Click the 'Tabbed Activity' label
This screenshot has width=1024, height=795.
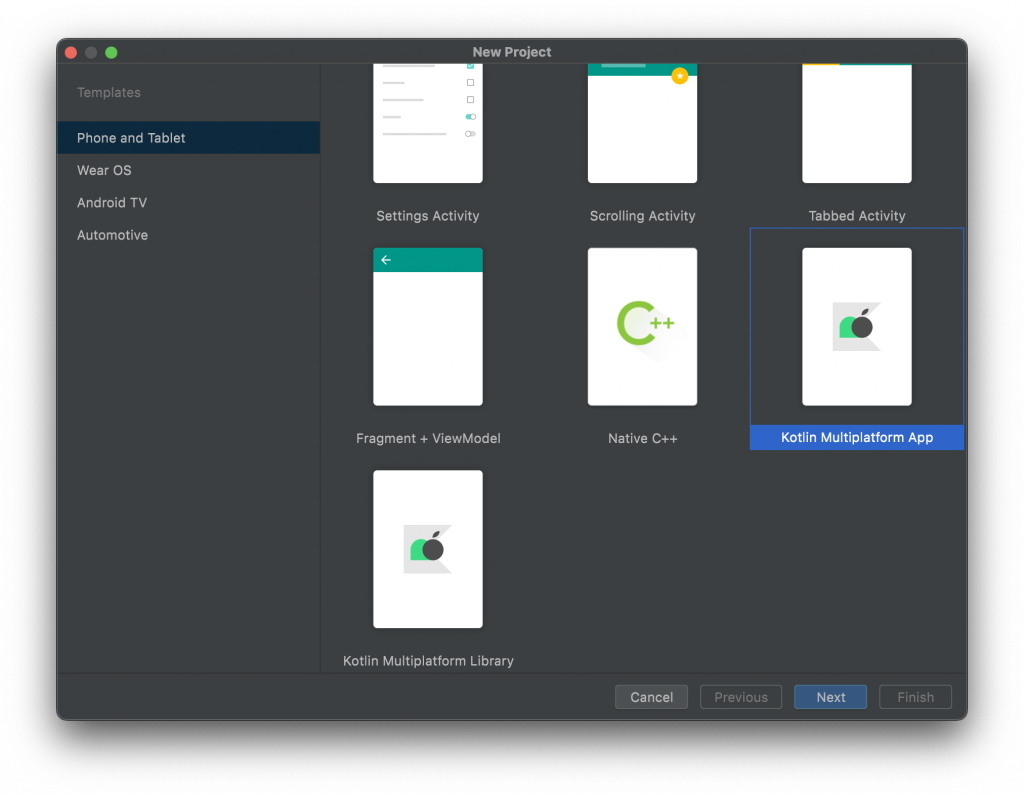click(857, 216)
